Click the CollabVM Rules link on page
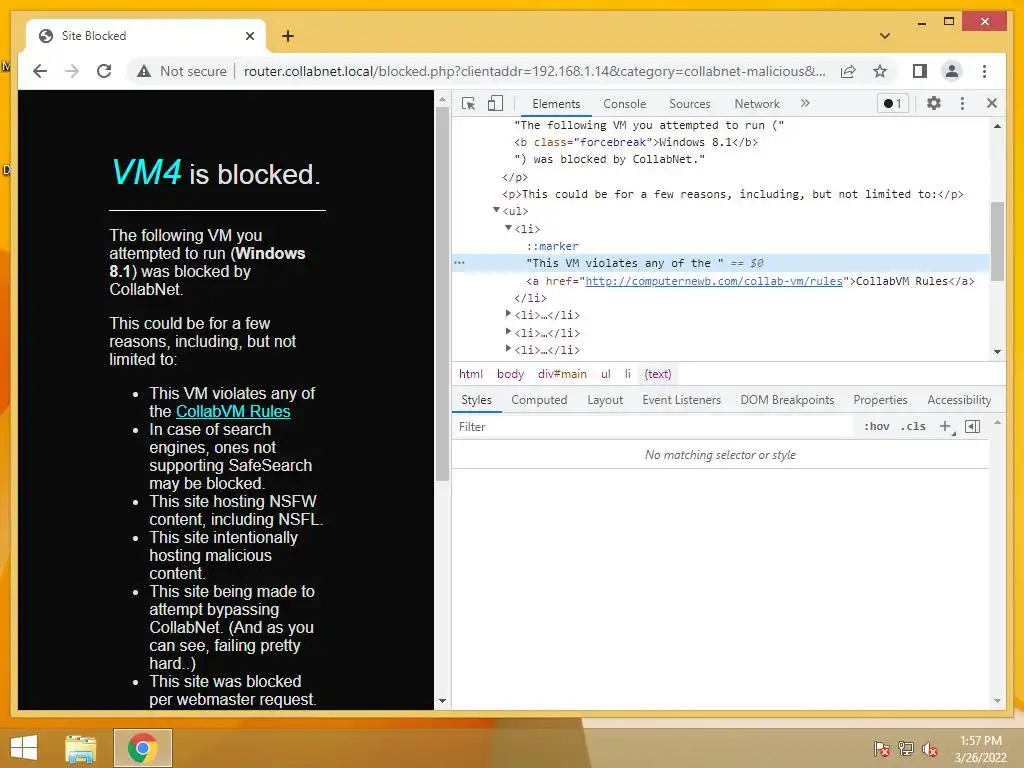The width and height of the screenshot is (1024, 768). pyautogui.click(x=233, y=411)
